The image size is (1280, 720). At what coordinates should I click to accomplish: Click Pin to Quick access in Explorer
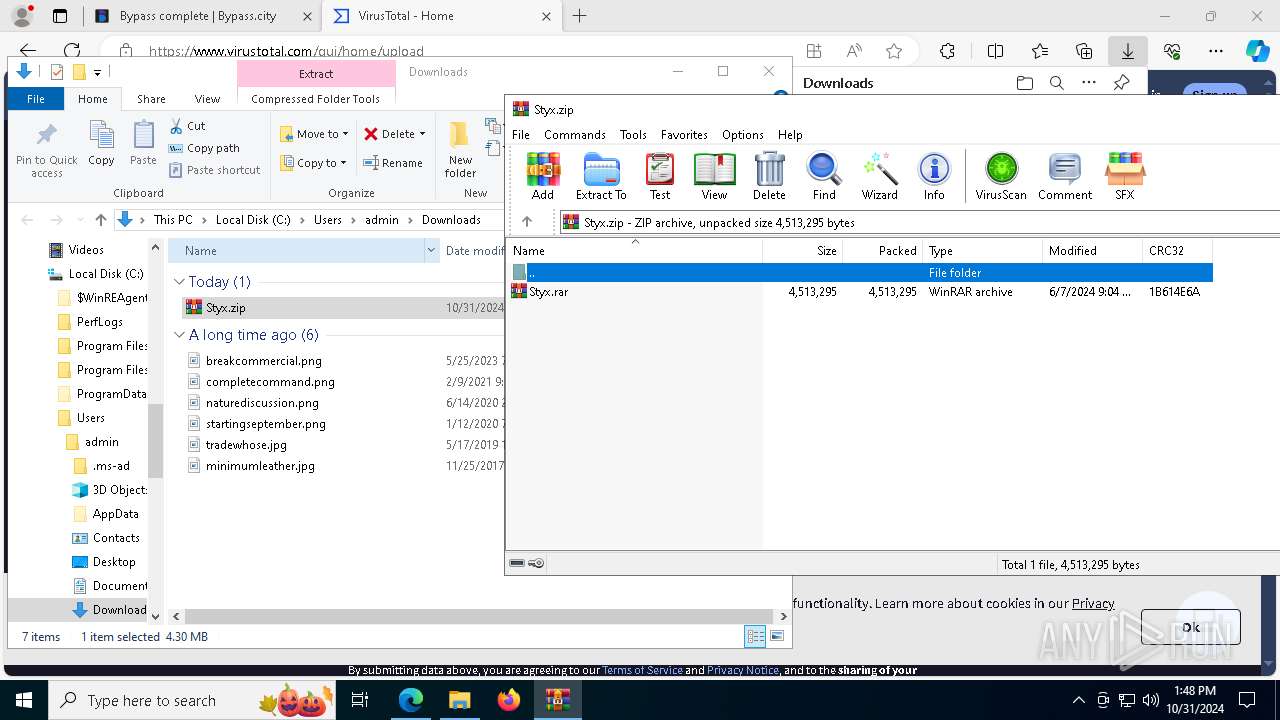point(46,151)
